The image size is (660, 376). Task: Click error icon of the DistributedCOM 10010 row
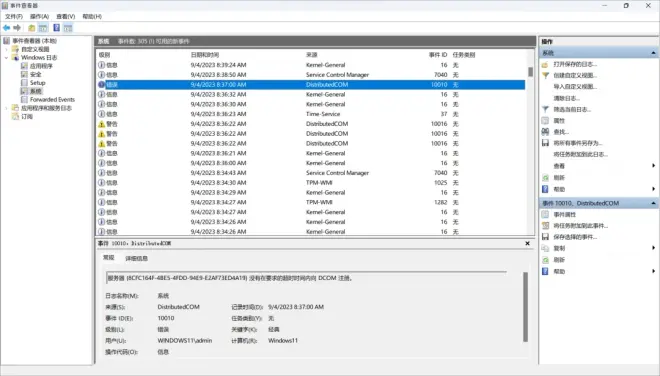[101, 85]
